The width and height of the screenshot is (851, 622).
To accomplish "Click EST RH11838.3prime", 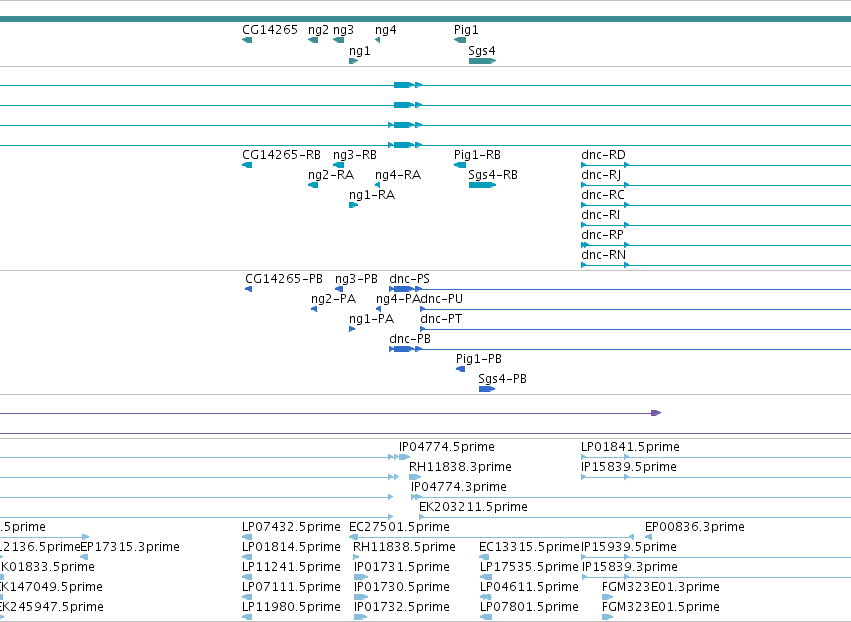I will point(460,467).
